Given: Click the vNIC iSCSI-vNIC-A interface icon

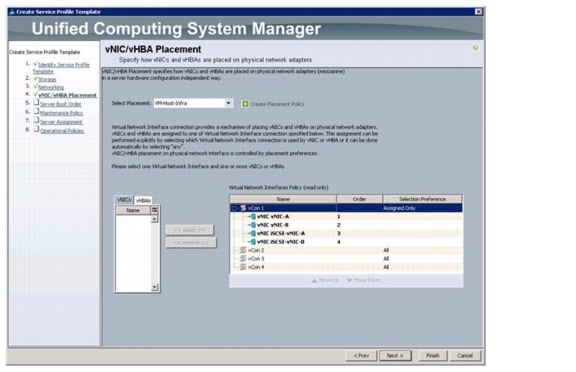Looking at the screenshot, I should tap(252, 234).
